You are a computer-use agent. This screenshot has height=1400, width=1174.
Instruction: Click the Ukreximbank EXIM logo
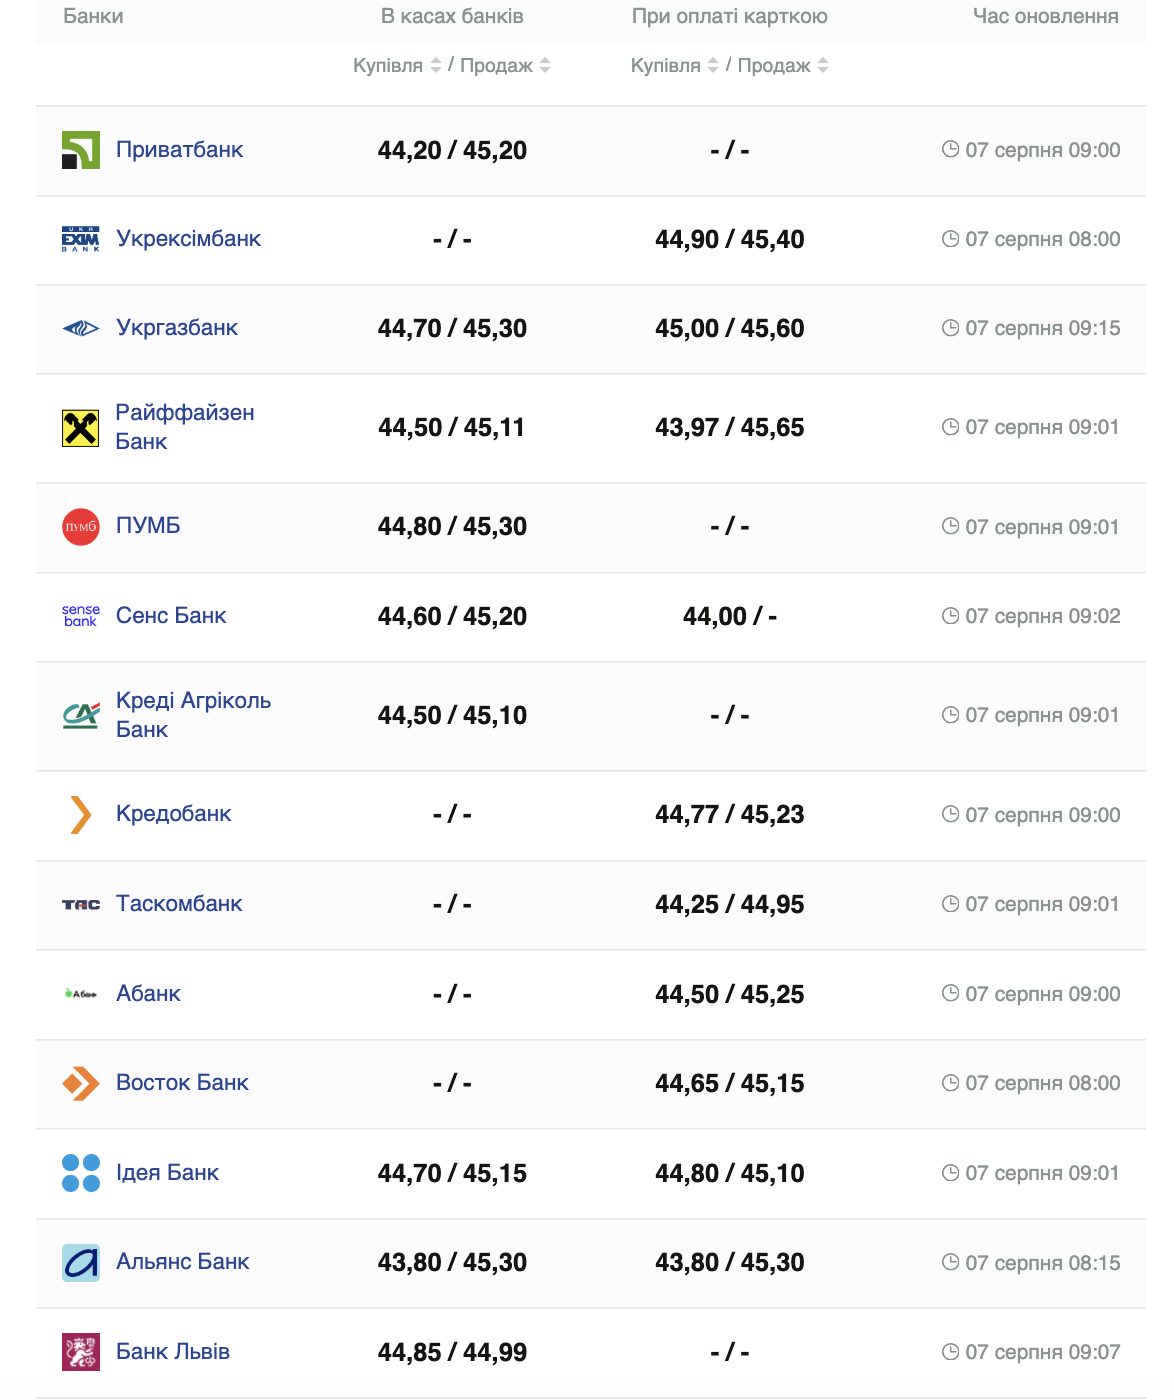(81, 239)
